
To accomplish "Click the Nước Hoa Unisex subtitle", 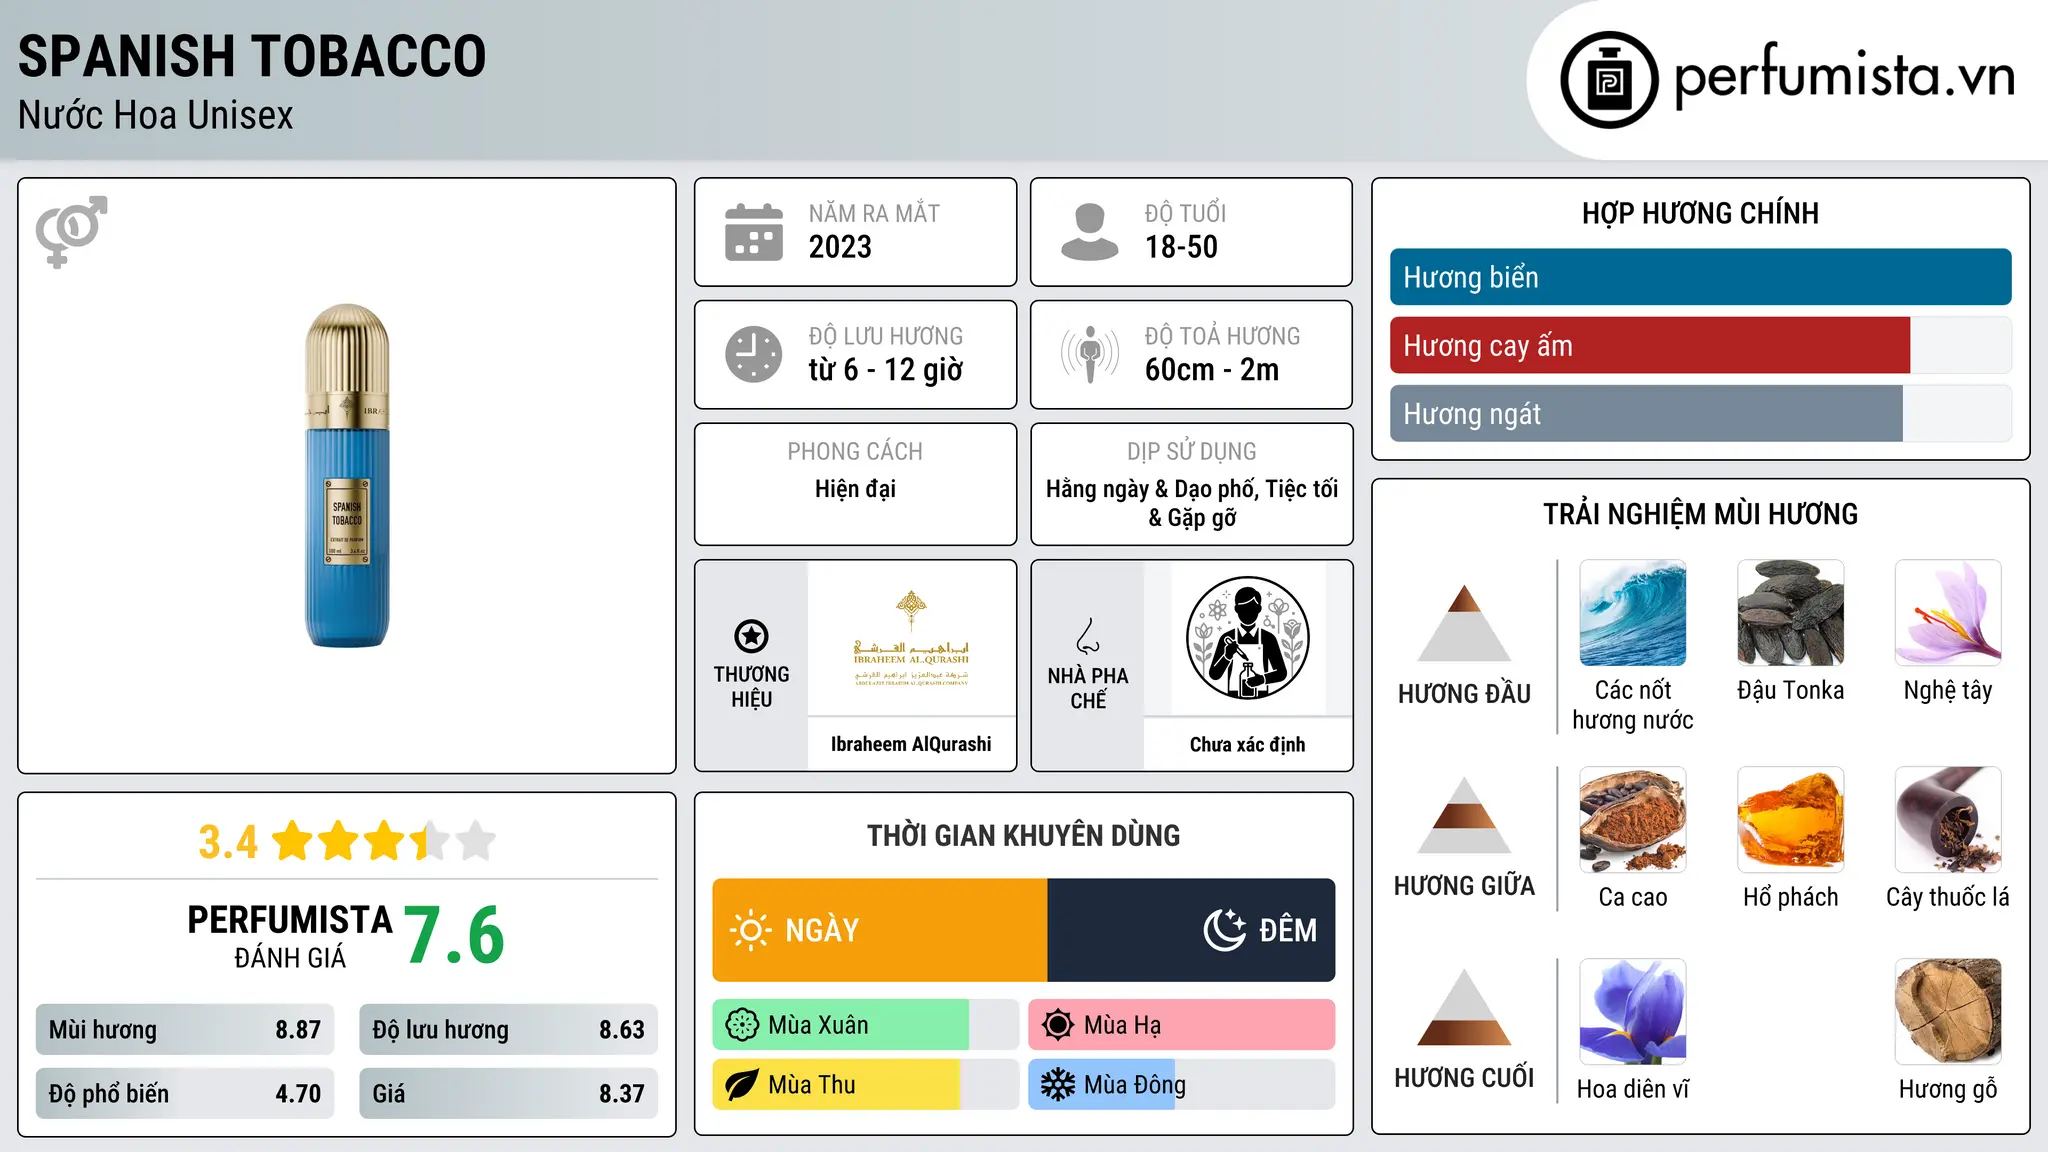I will 156,116.
